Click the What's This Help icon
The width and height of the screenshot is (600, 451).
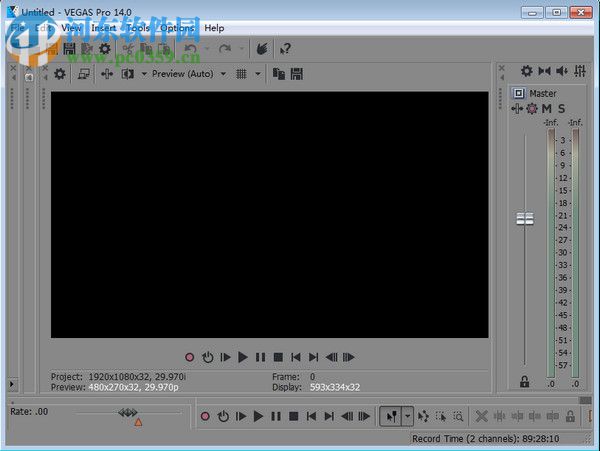click(285, 49)
